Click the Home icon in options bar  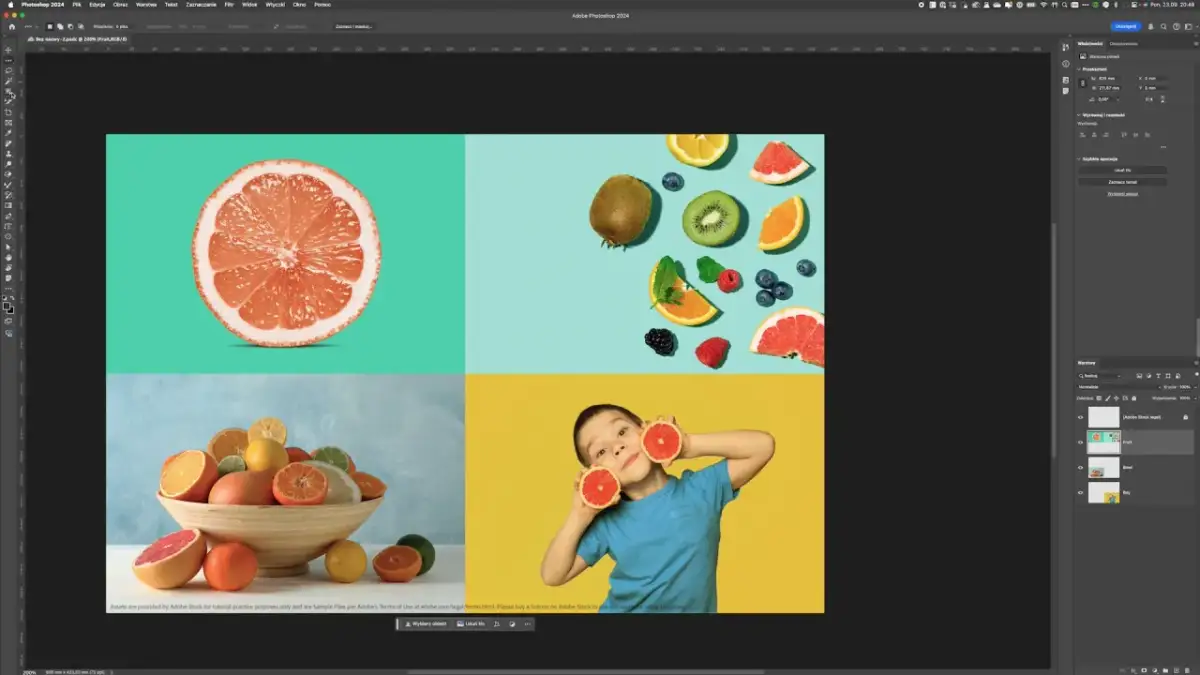pos(12,26)
